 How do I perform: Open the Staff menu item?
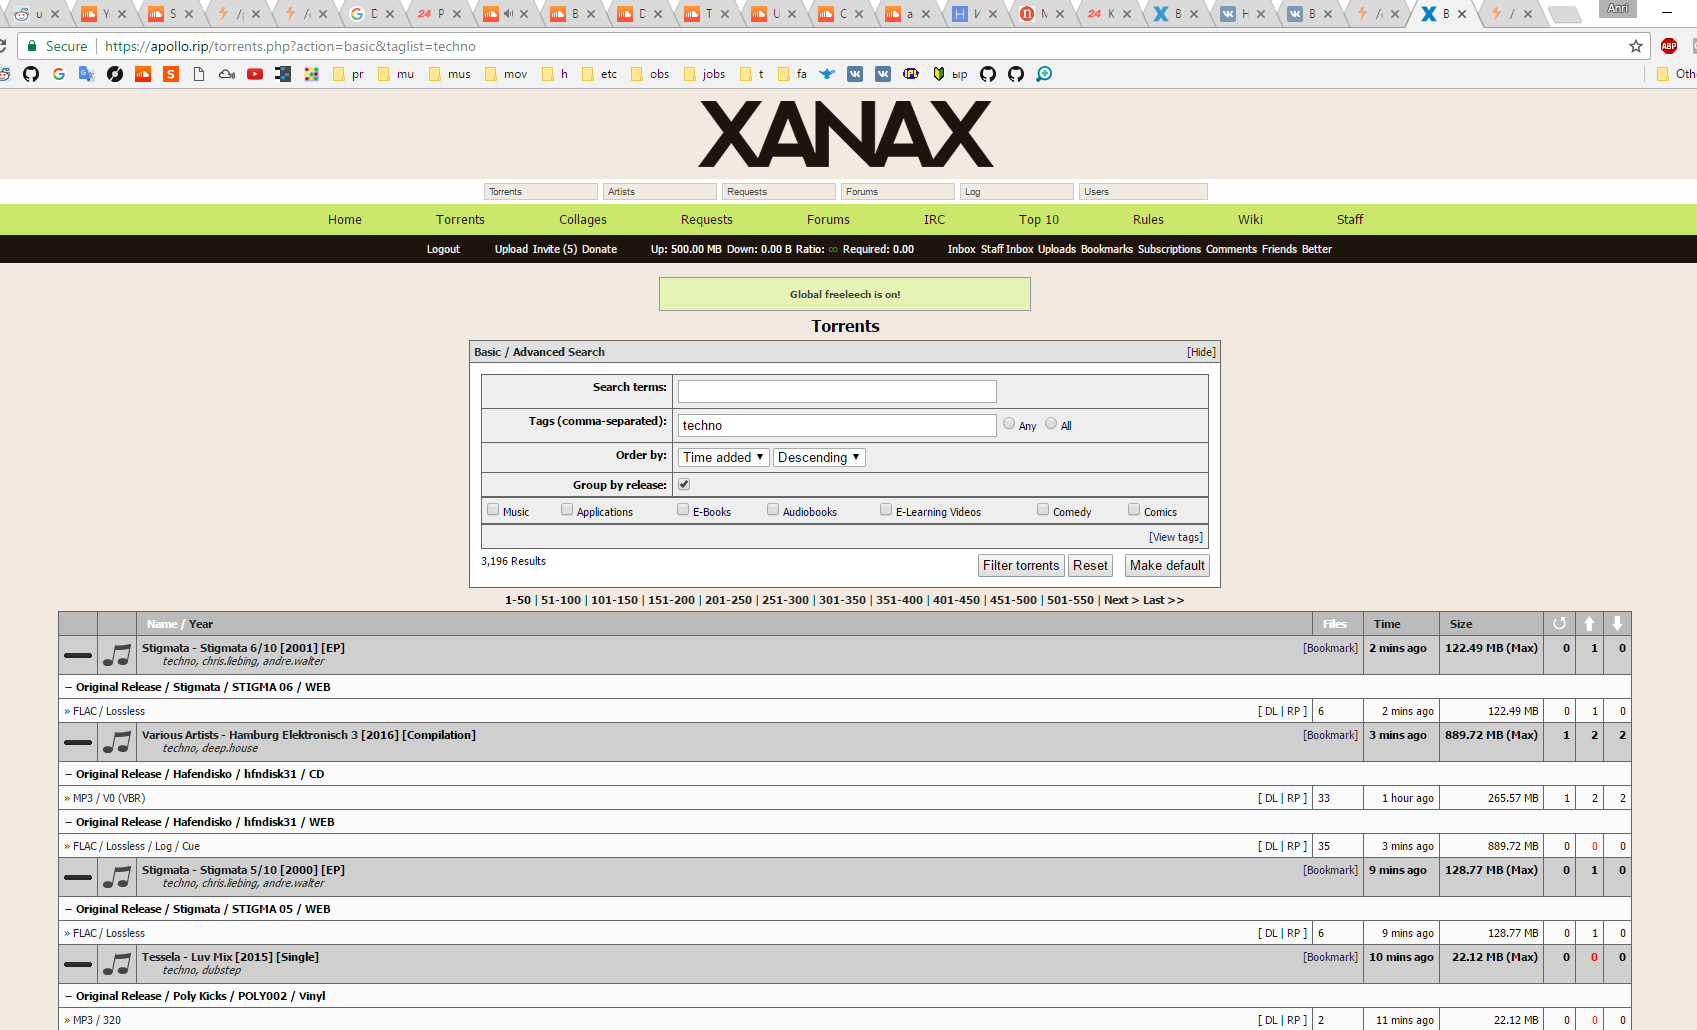coord(1350,220)
